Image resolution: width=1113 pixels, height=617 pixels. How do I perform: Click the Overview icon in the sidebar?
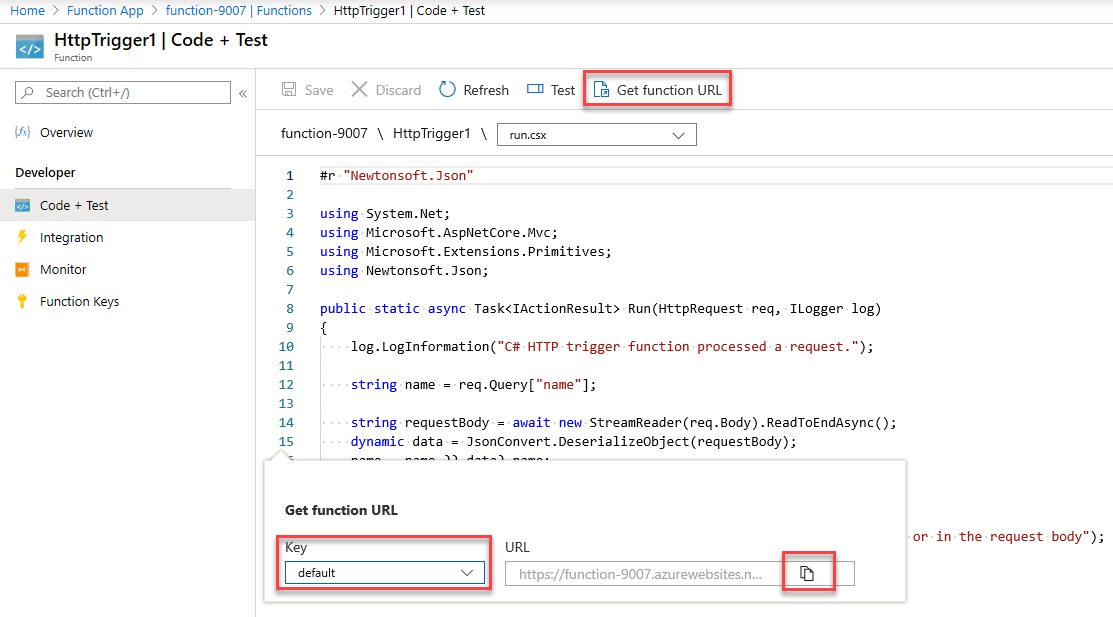(22, 131)
